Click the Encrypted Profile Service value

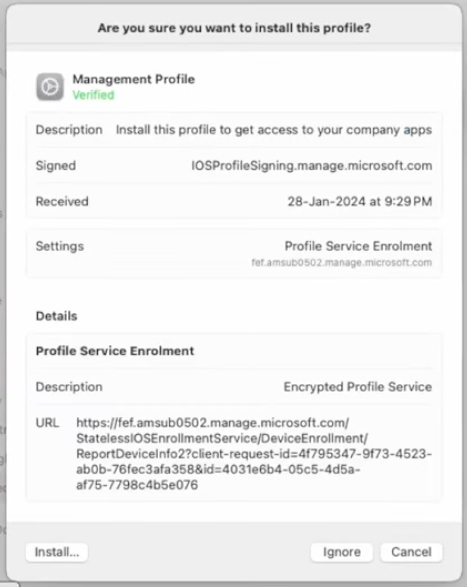pyautogui.click(x=358, y=387)
